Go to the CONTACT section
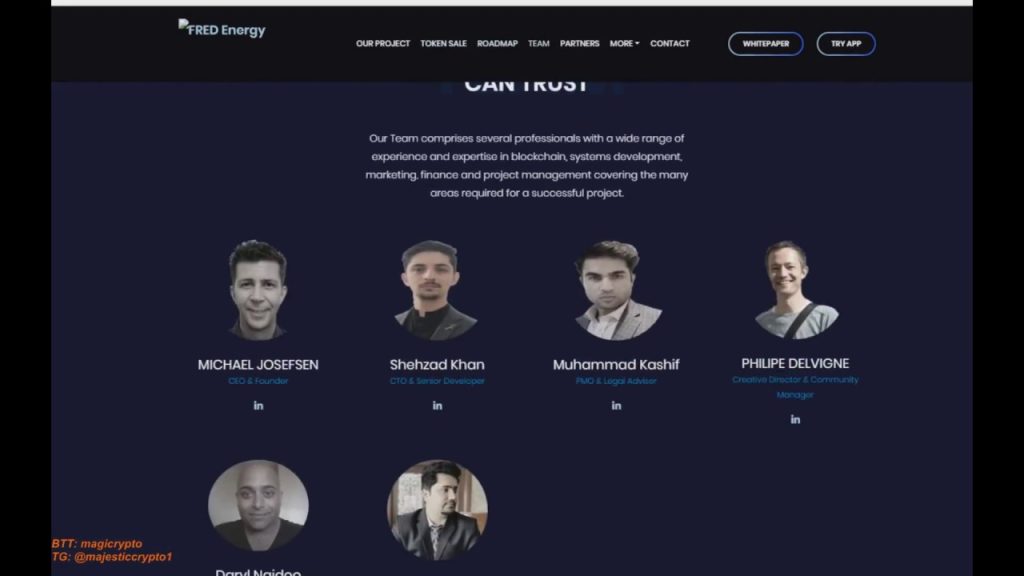1024x576 pixels. (669, 44)
